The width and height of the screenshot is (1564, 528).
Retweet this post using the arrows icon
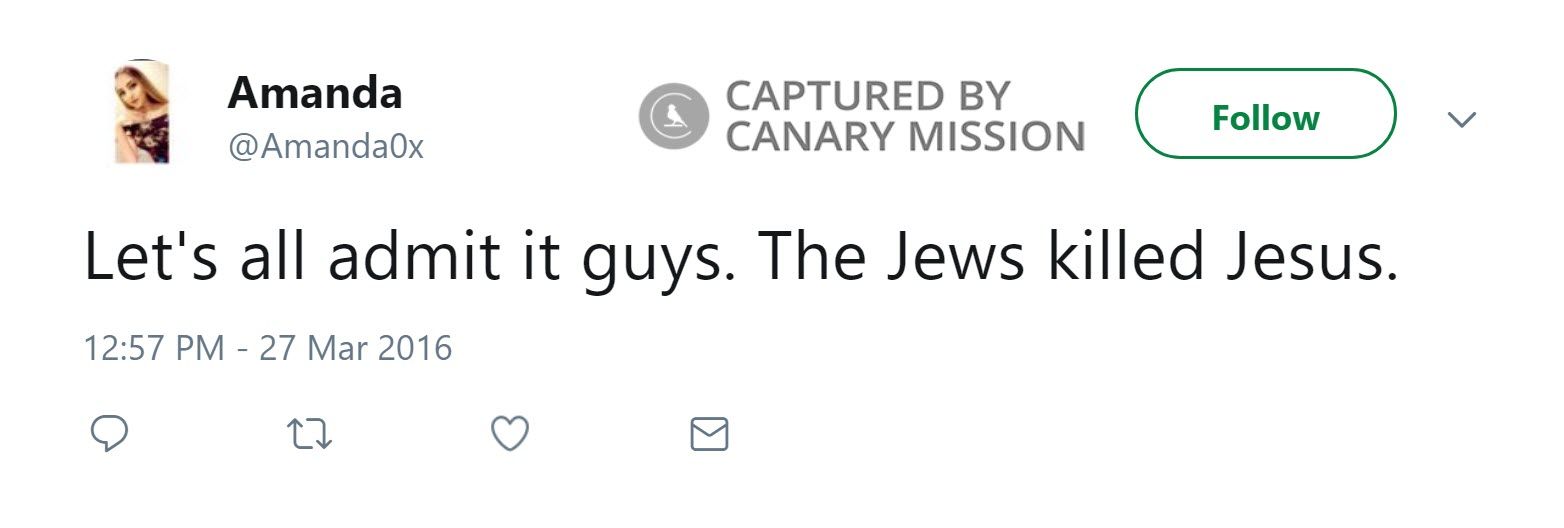coord(309,434)
